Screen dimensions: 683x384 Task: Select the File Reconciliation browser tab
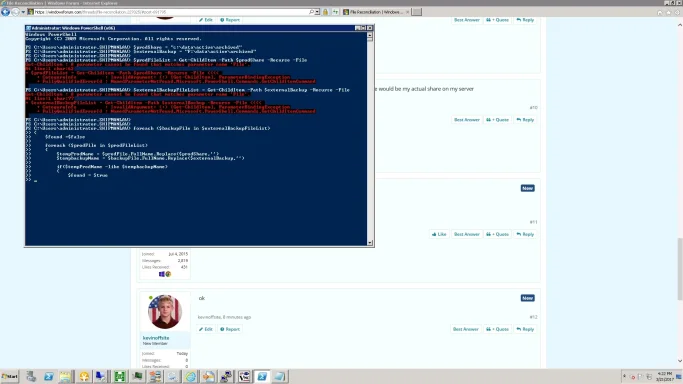(376, 12)
